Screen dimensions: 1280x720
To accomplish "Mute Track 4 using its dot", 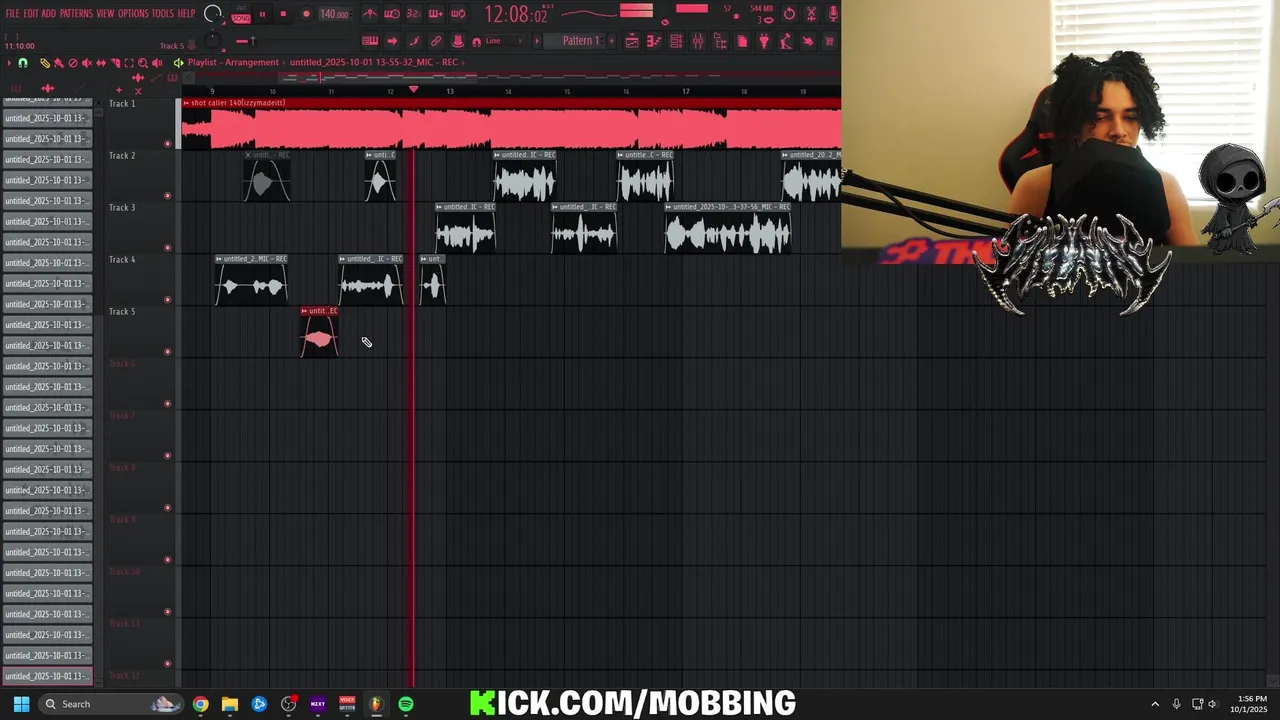I will click(167, 299).
